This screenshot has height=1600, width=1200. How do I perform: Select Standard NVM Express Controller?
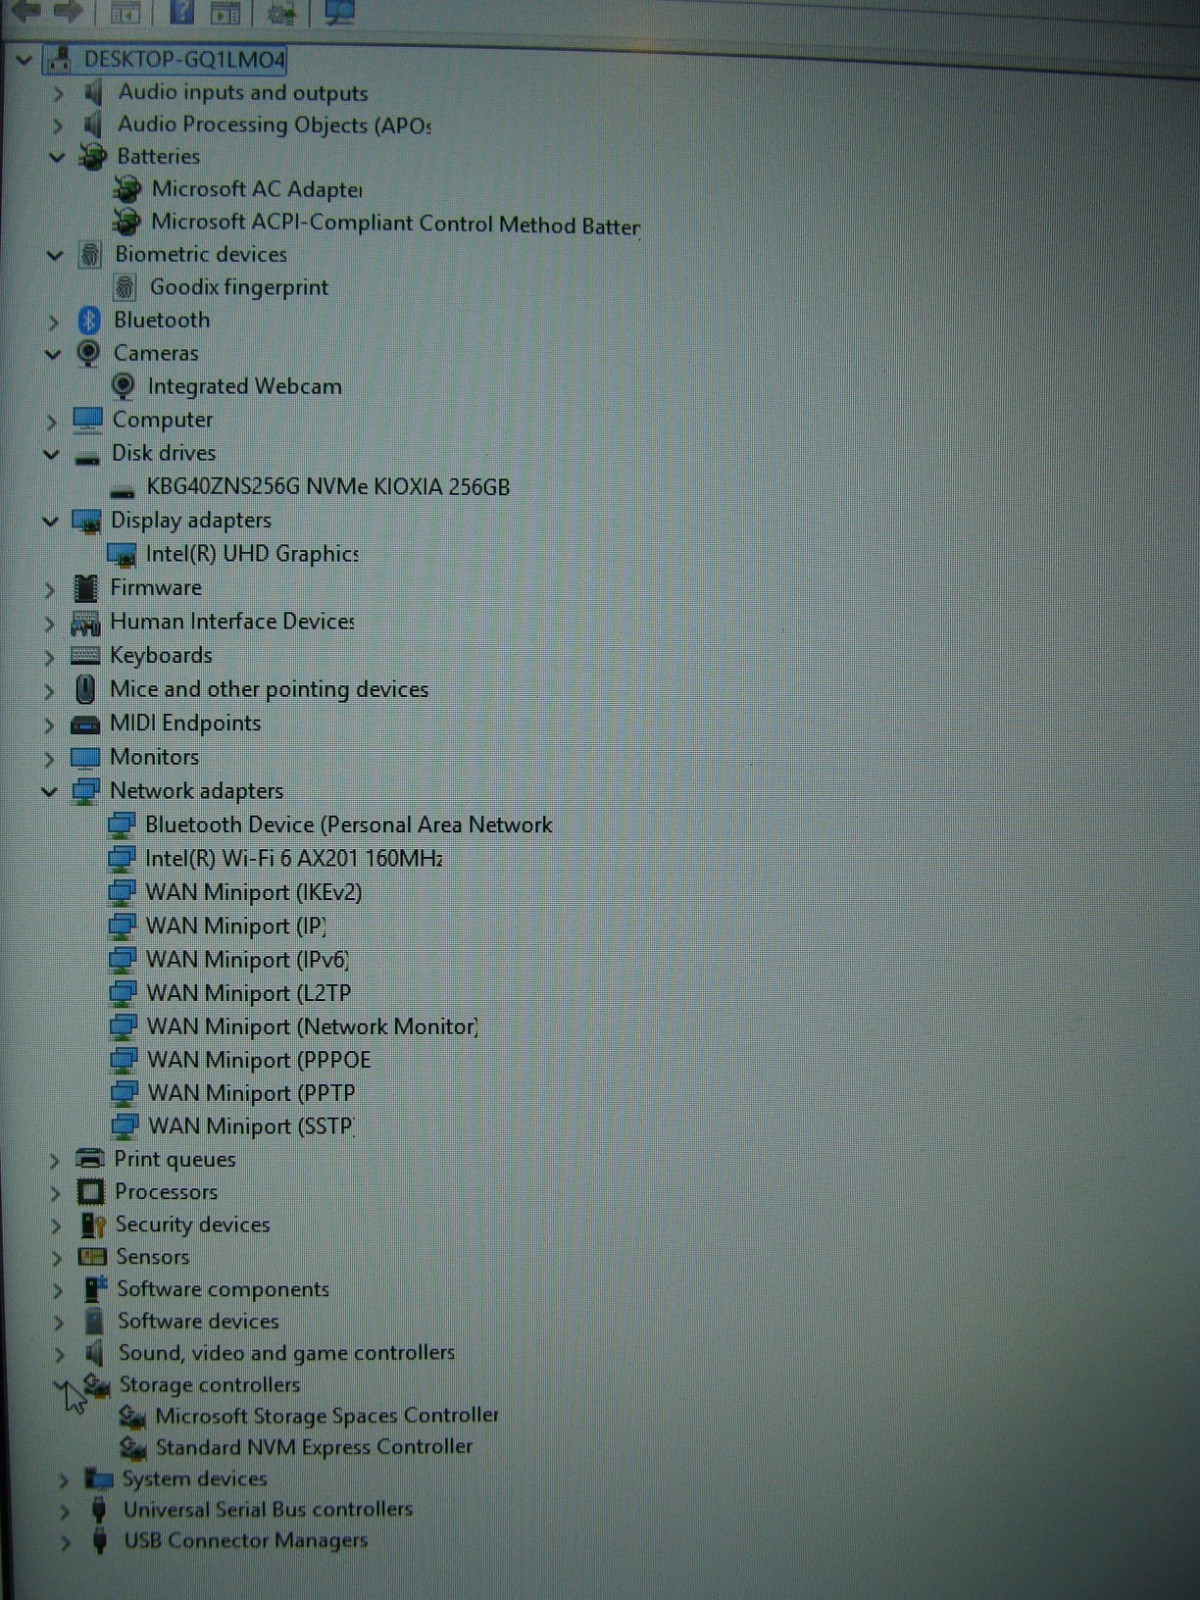click(314, 1447)
